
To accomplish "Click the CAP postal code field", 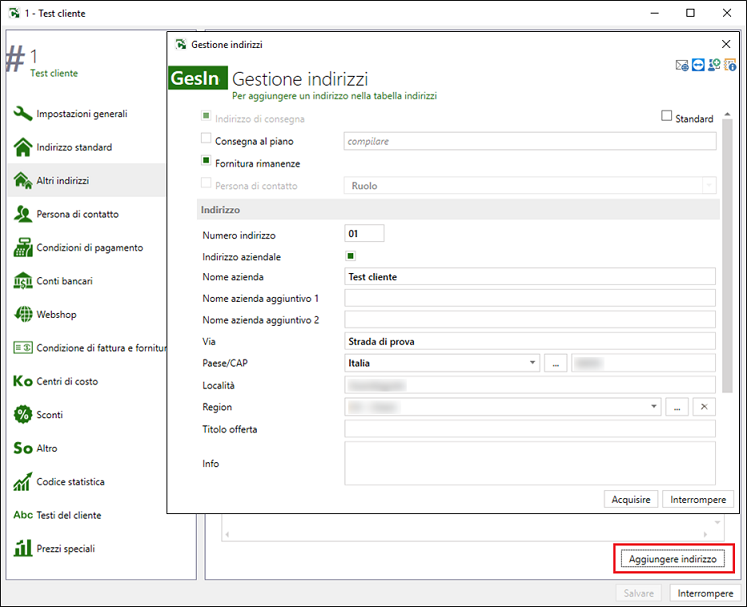I will click(x=644, y=363).
